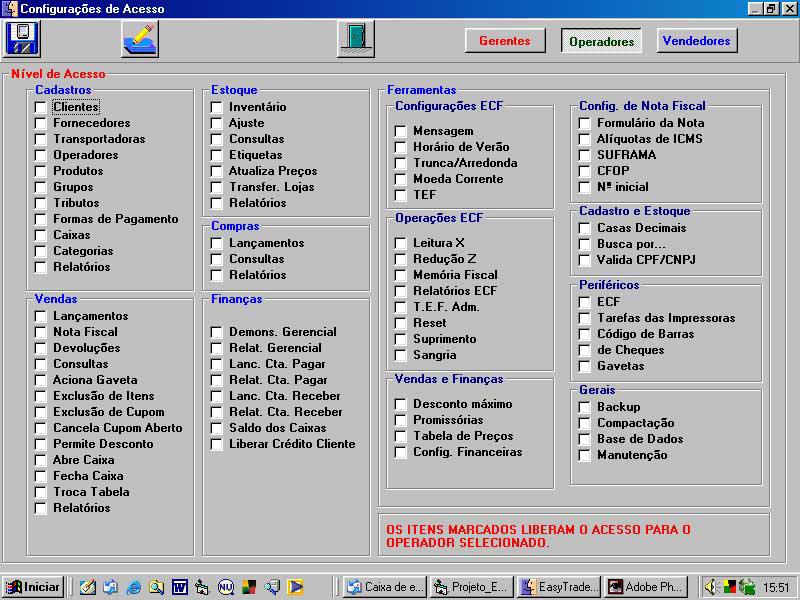Image resolution: width=800 pixels, height=600 pixels.
Task: Click the Operadores button
Action: click(x=601, y=42)
